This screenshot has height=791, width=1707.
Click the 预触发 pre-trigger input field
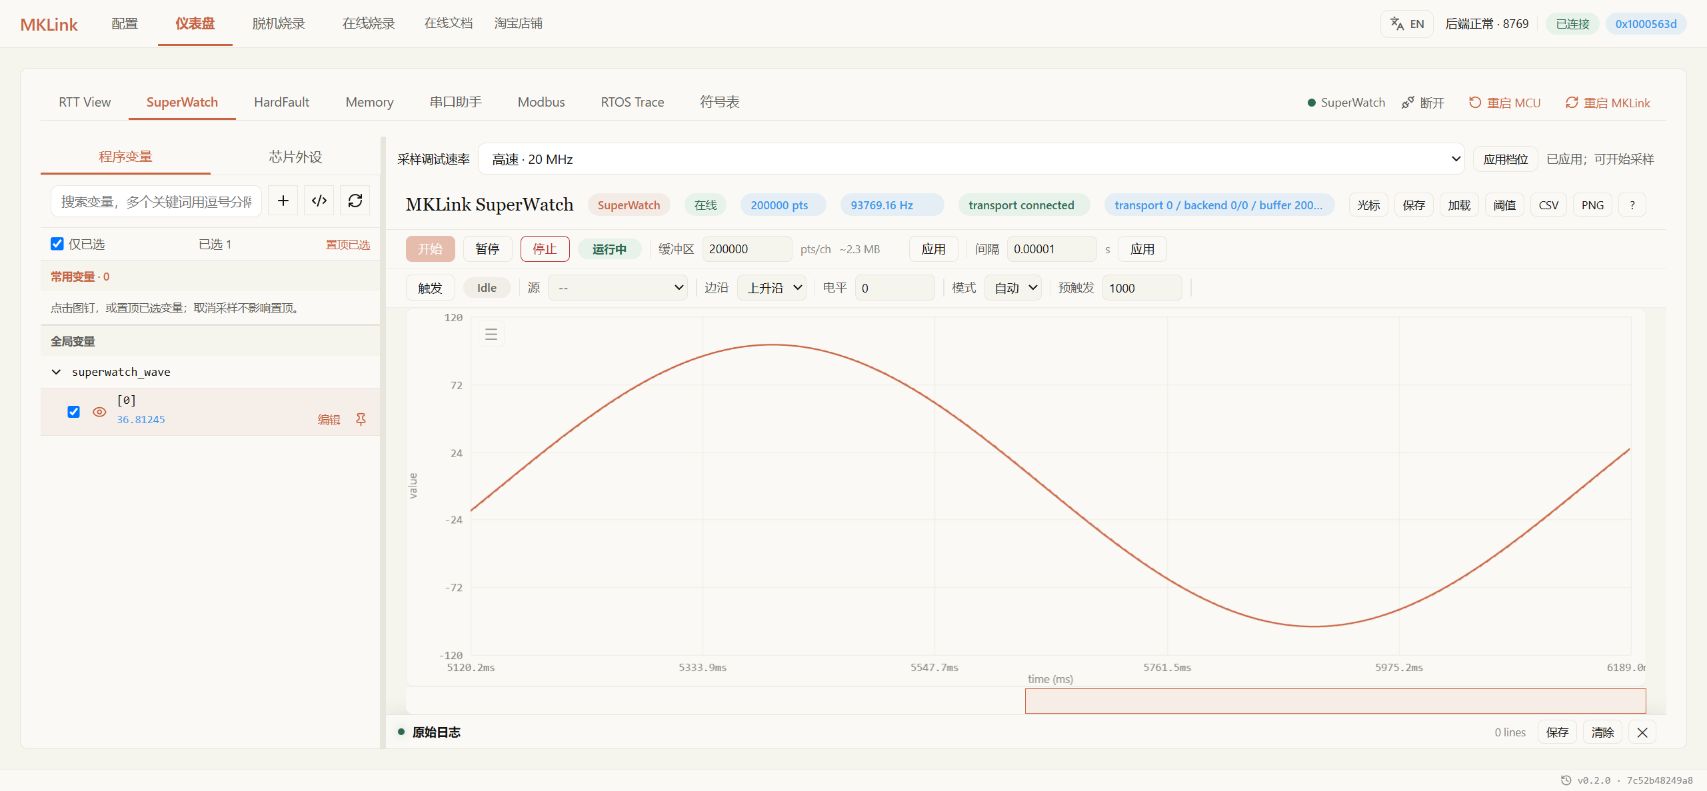coord(1142,288)
